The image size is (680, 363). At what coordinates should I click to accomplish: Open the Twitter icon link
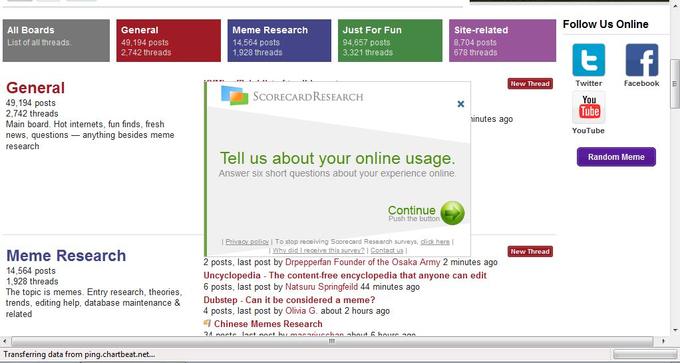588,60
